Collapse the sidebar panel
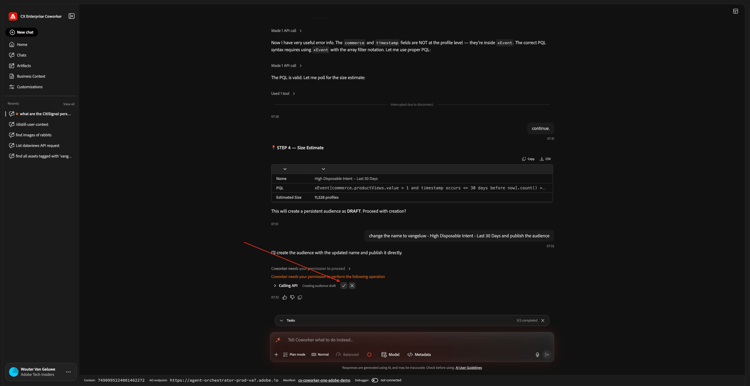 (72, 16)
